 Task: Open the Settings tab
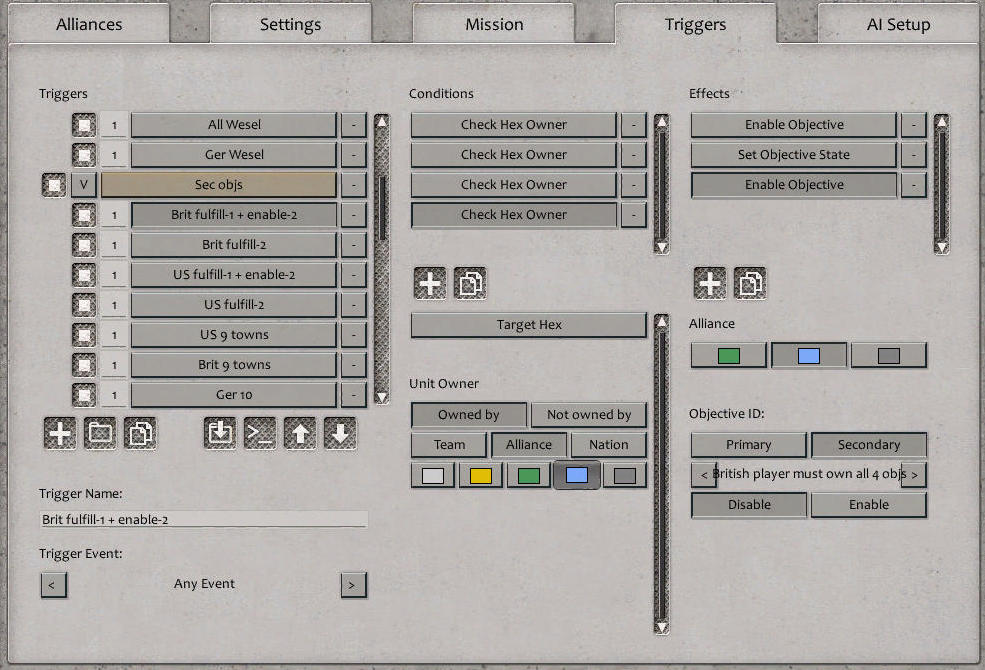click(290, 24)
